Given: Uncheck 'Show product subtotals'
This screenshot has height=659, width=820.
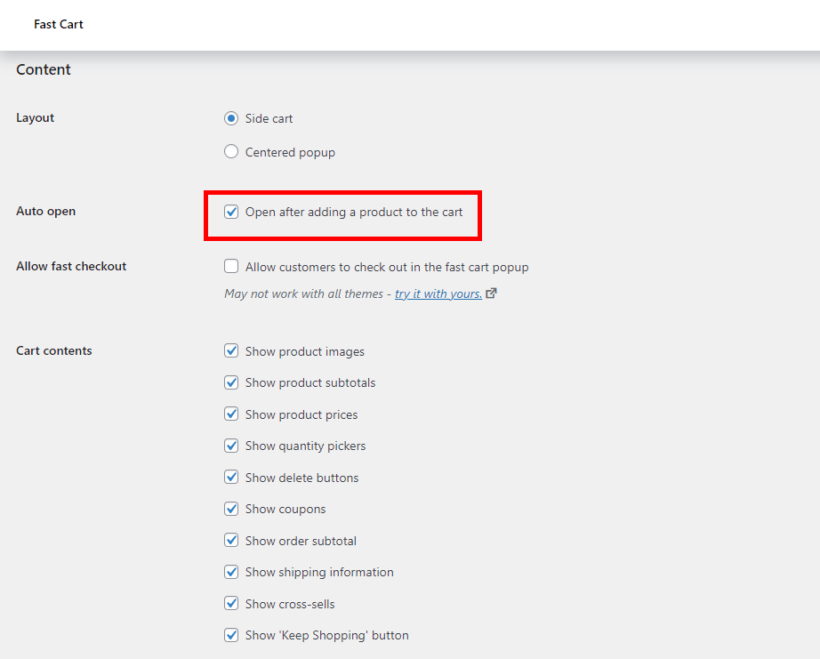Looking at the screenshot, I should click(231, 382).
